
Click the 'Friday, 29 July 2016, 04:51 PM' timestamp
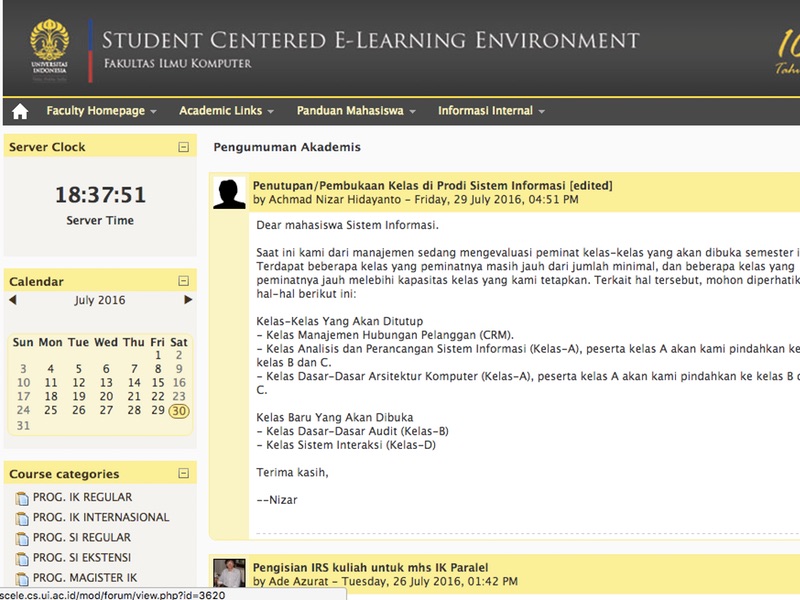click(496, 199)
